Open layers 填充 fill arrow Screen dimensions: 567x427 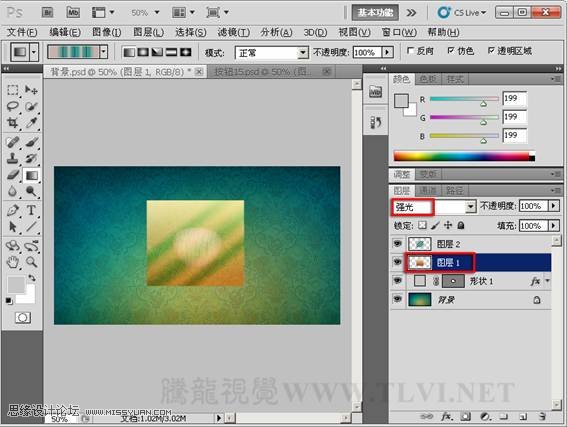553,226
